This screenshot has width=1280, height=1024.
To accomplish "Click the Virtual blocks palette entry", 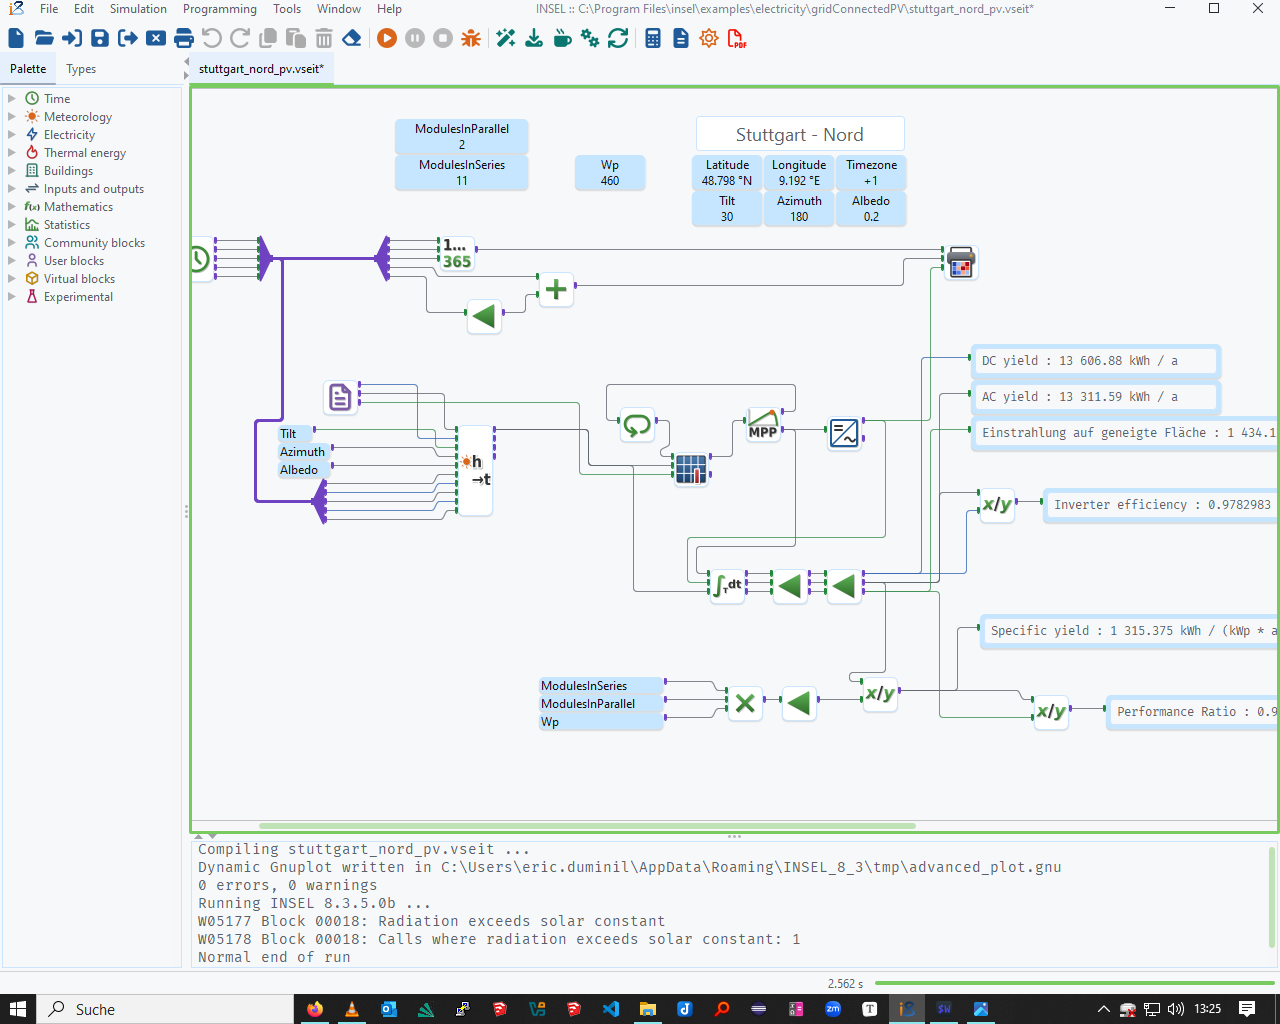I will tap(79, 279).
